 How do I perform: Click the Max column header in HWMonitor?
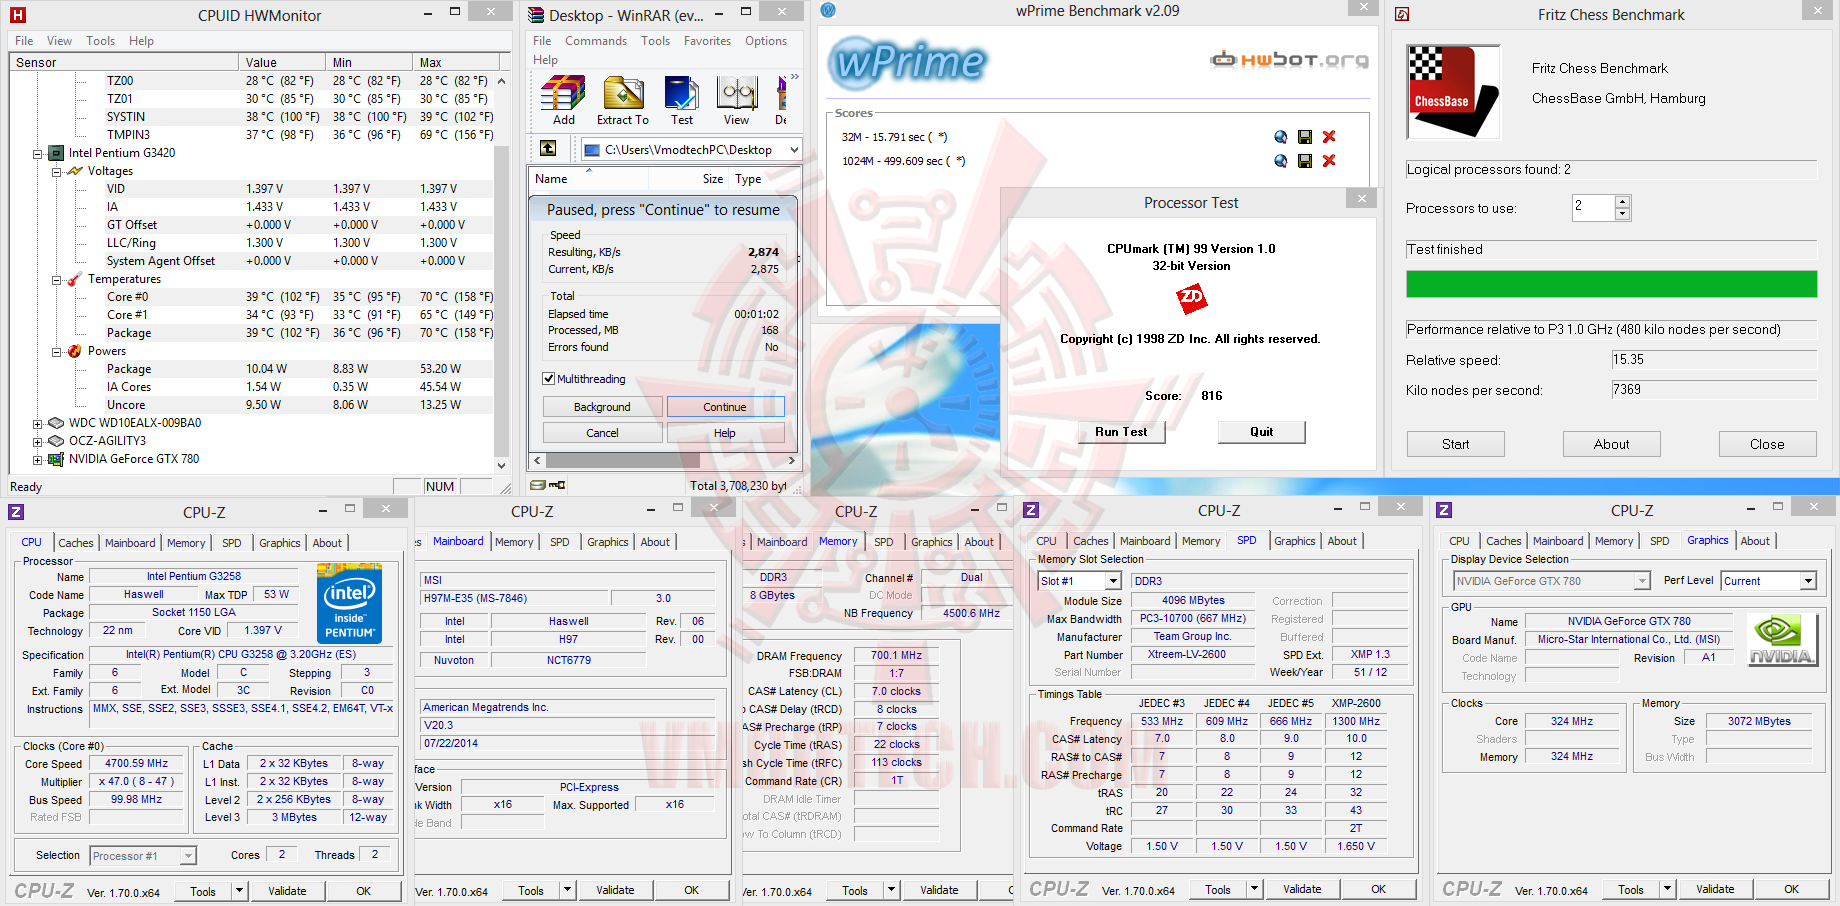(x=455, y=62)
